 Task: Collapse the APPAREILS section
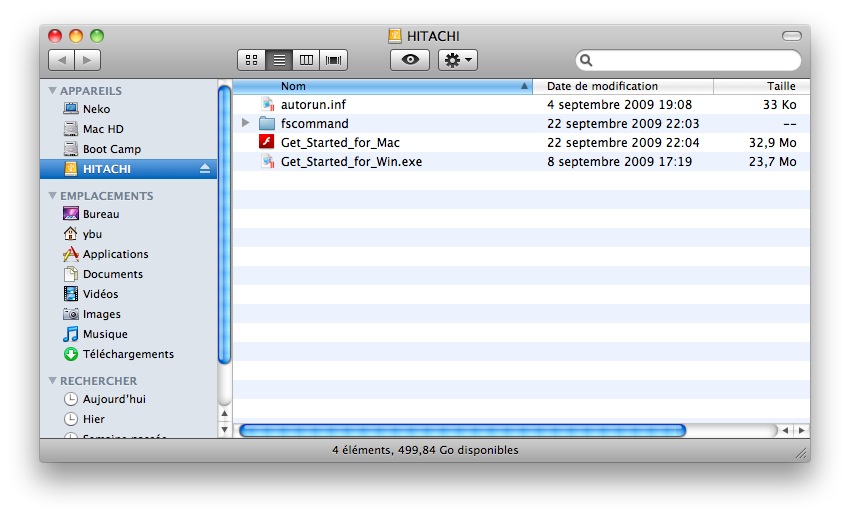click(53, 91)
